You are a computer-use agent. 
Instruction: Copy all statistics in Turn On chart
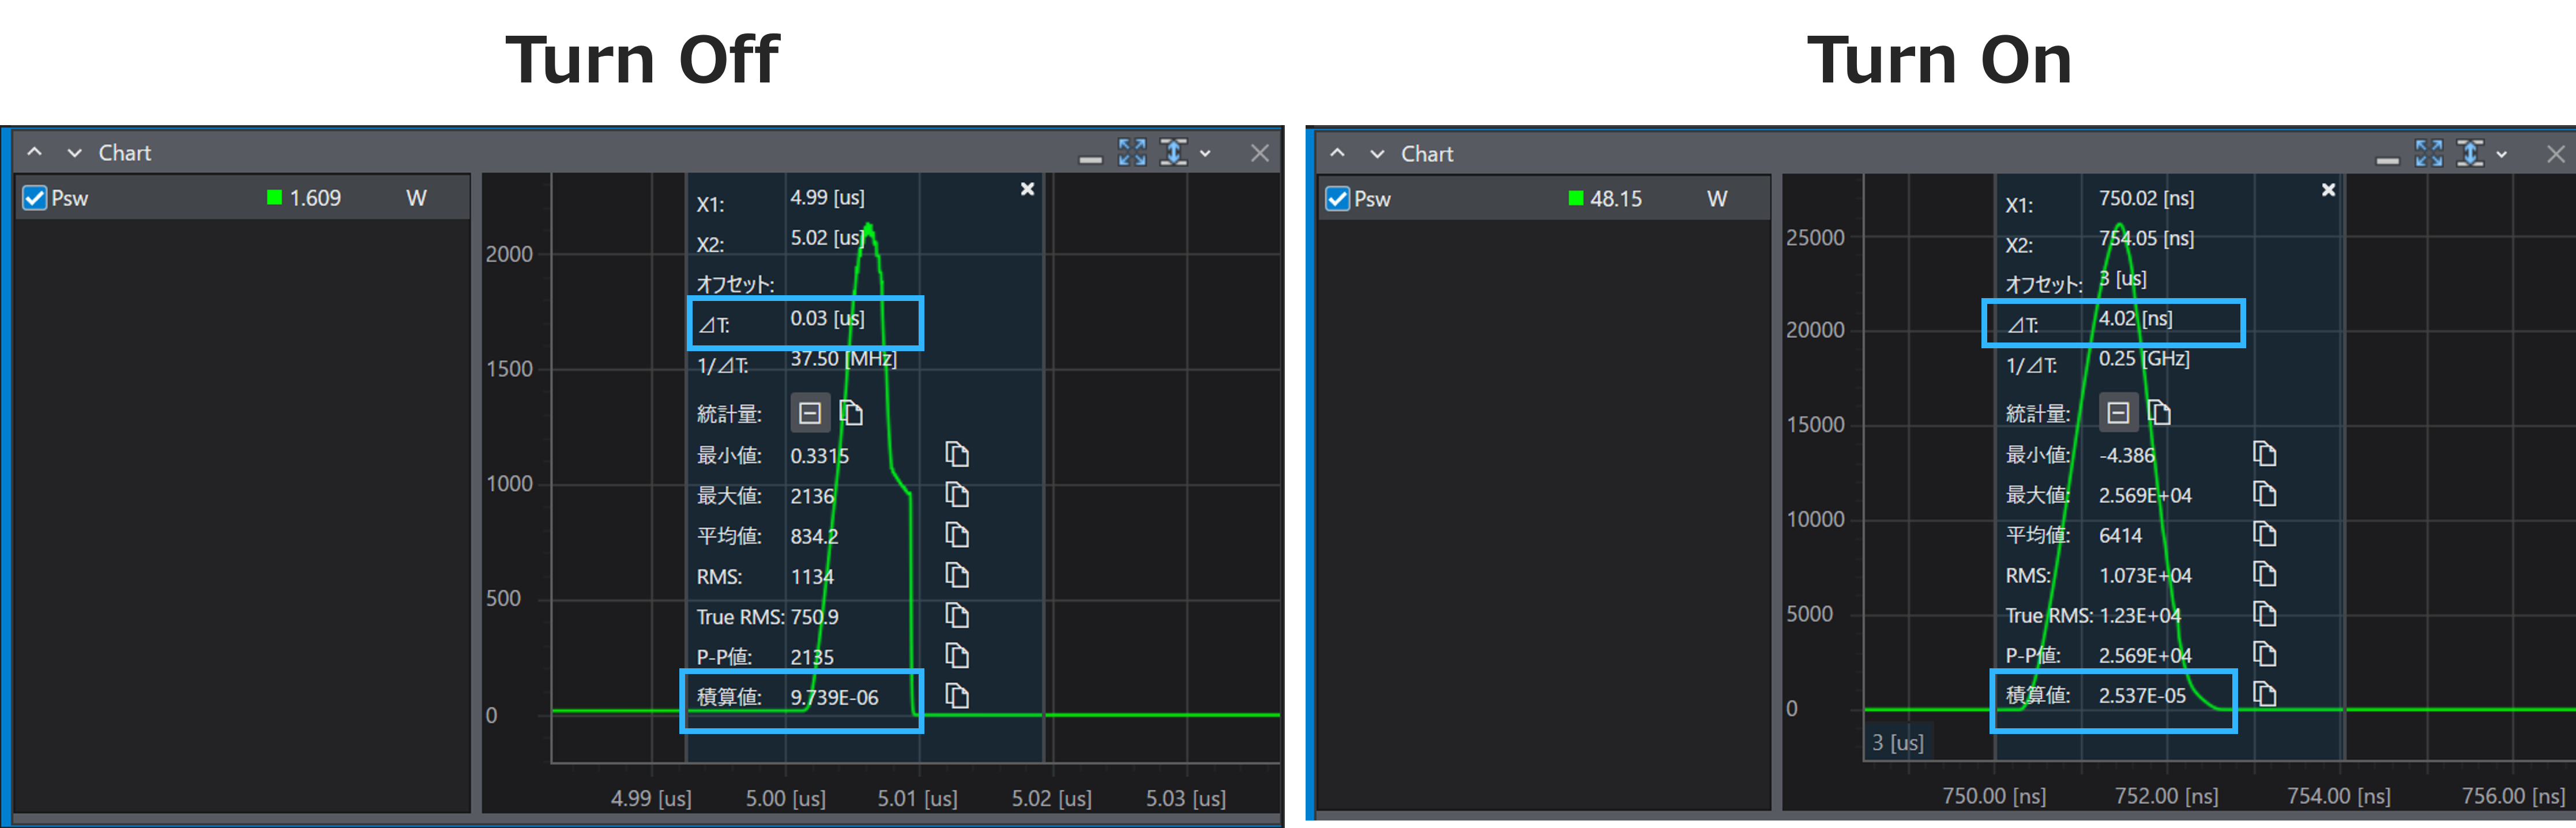click(2159, 412)
